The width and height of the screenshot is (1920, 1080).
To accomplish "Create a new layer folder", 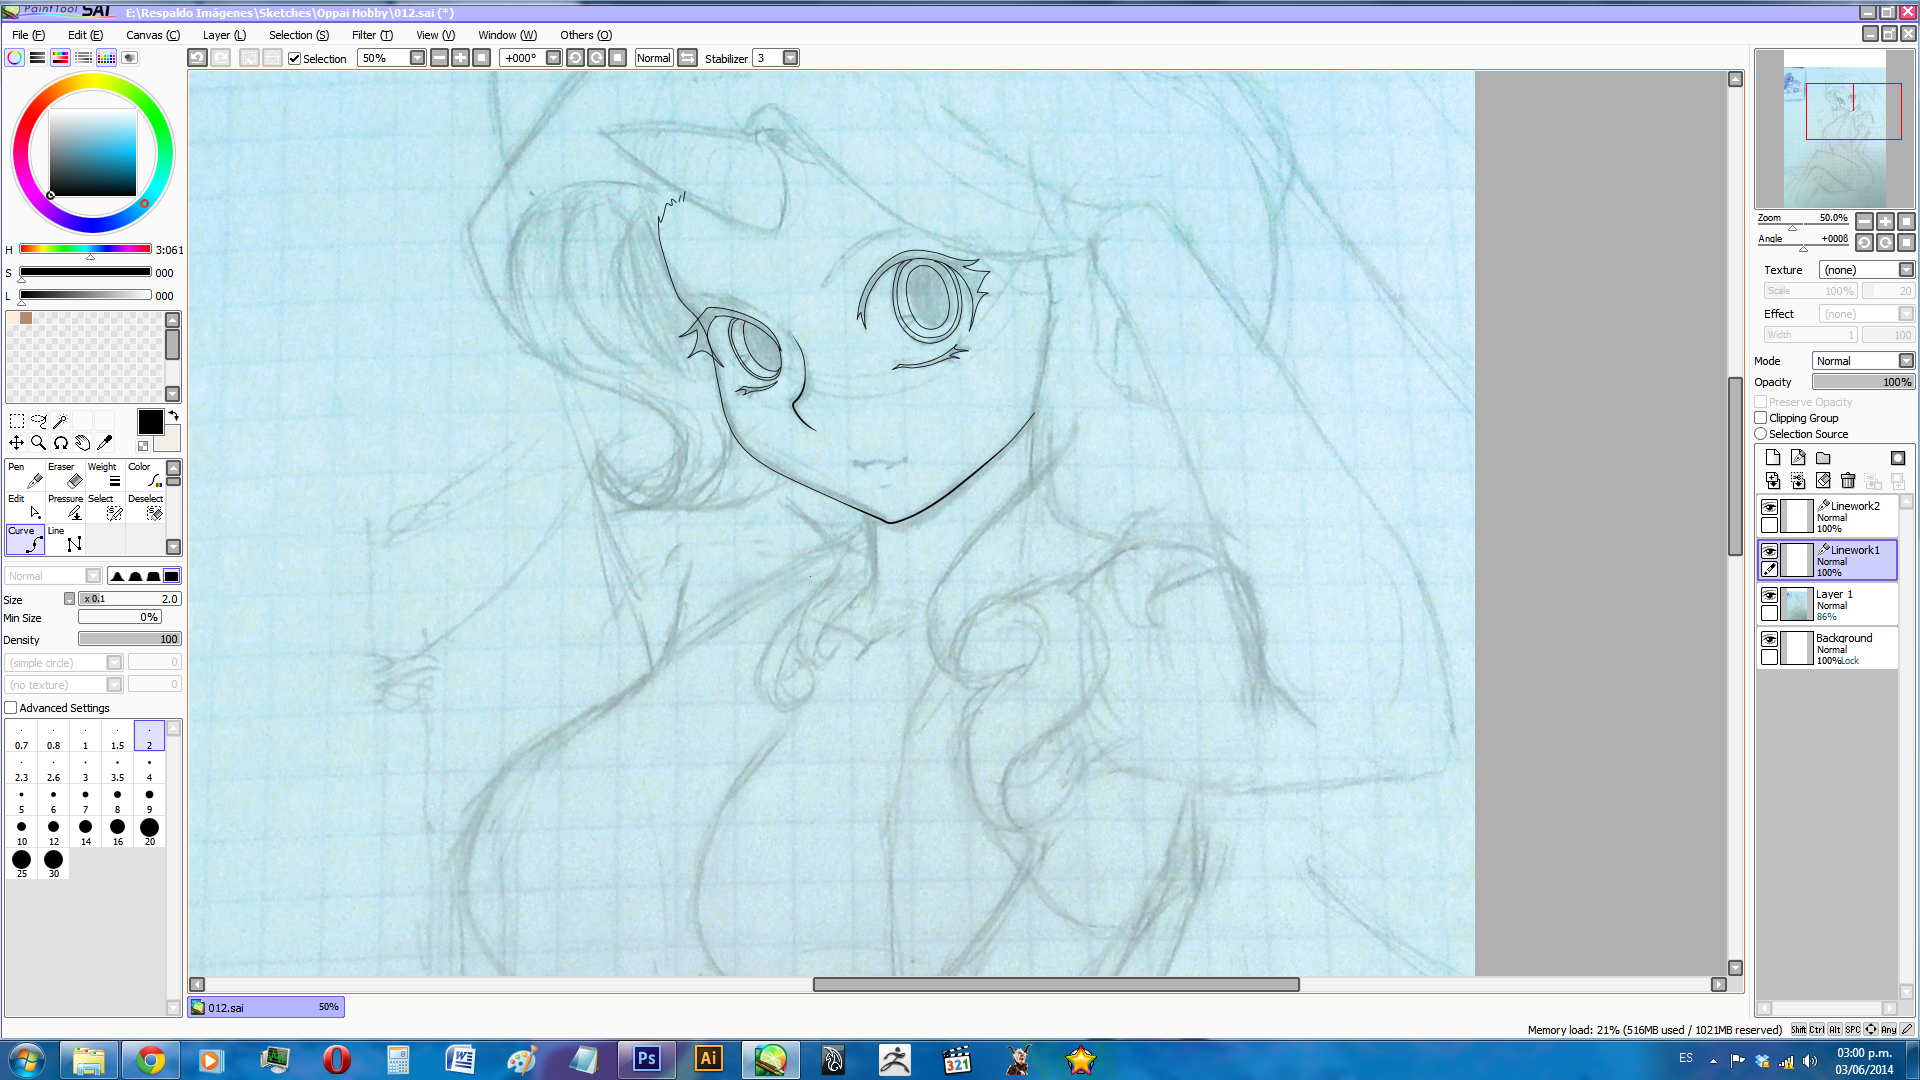I will pos(1823,458).
